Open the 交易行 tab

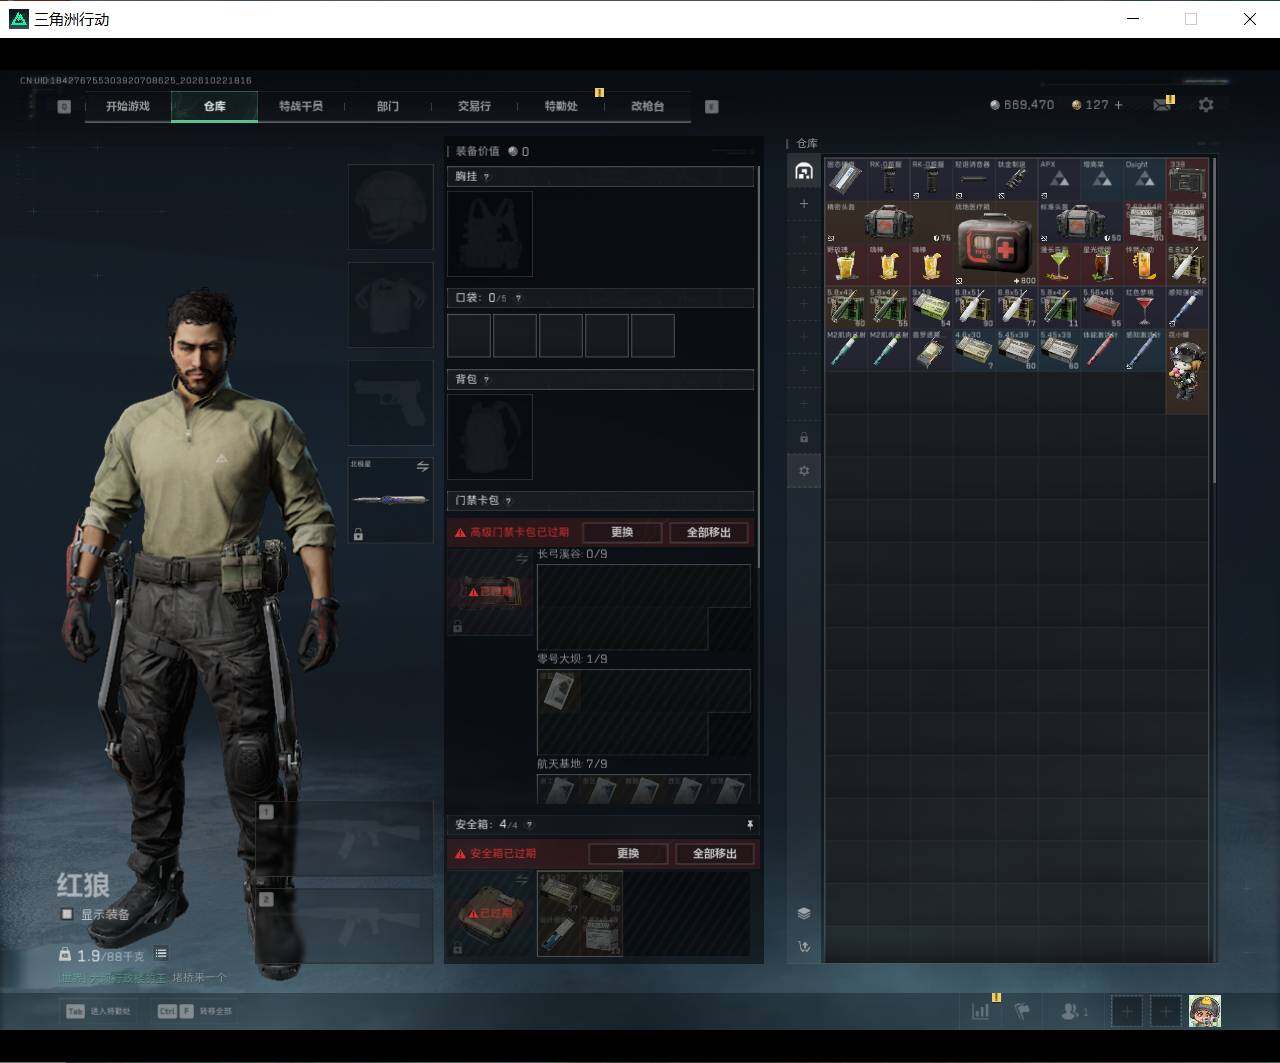coord(474,106)
